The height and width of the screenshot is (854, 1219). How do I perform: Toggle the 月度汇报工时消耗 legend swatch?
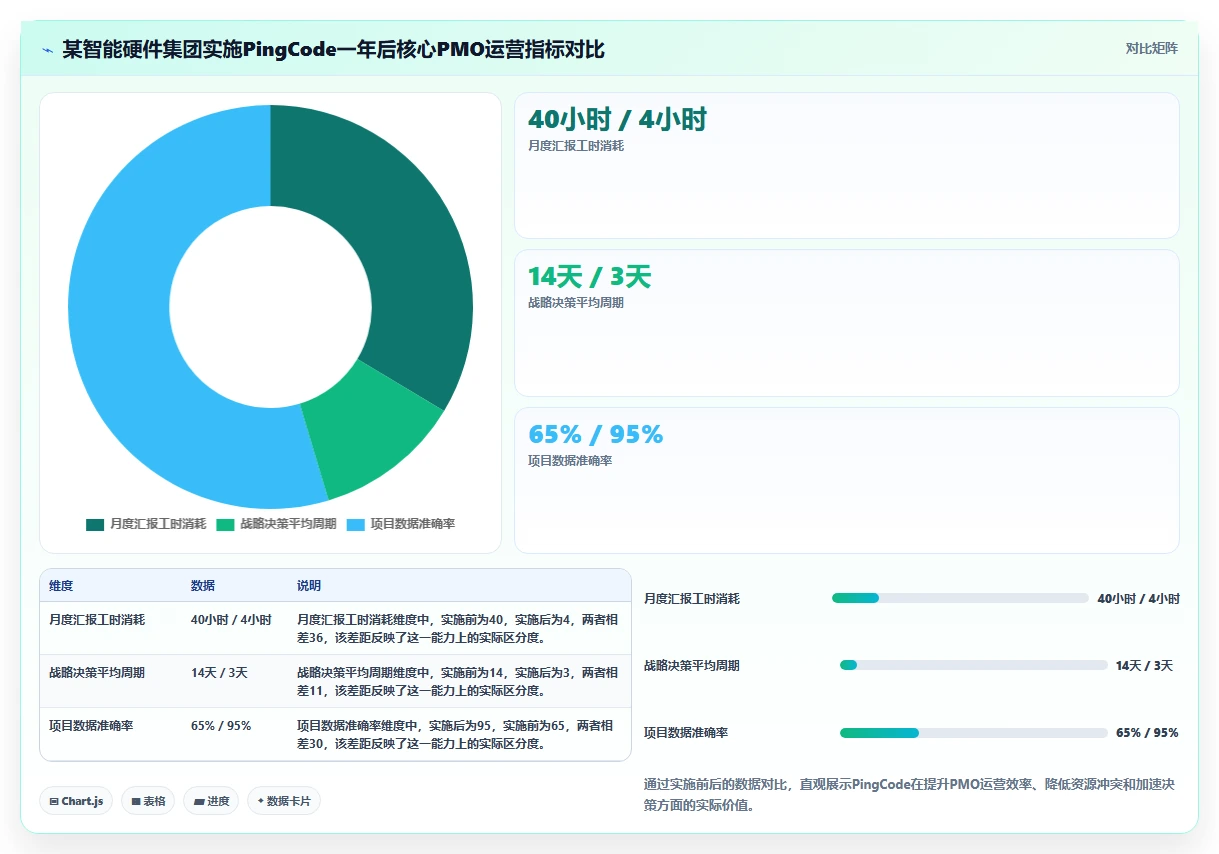point(95,524)
